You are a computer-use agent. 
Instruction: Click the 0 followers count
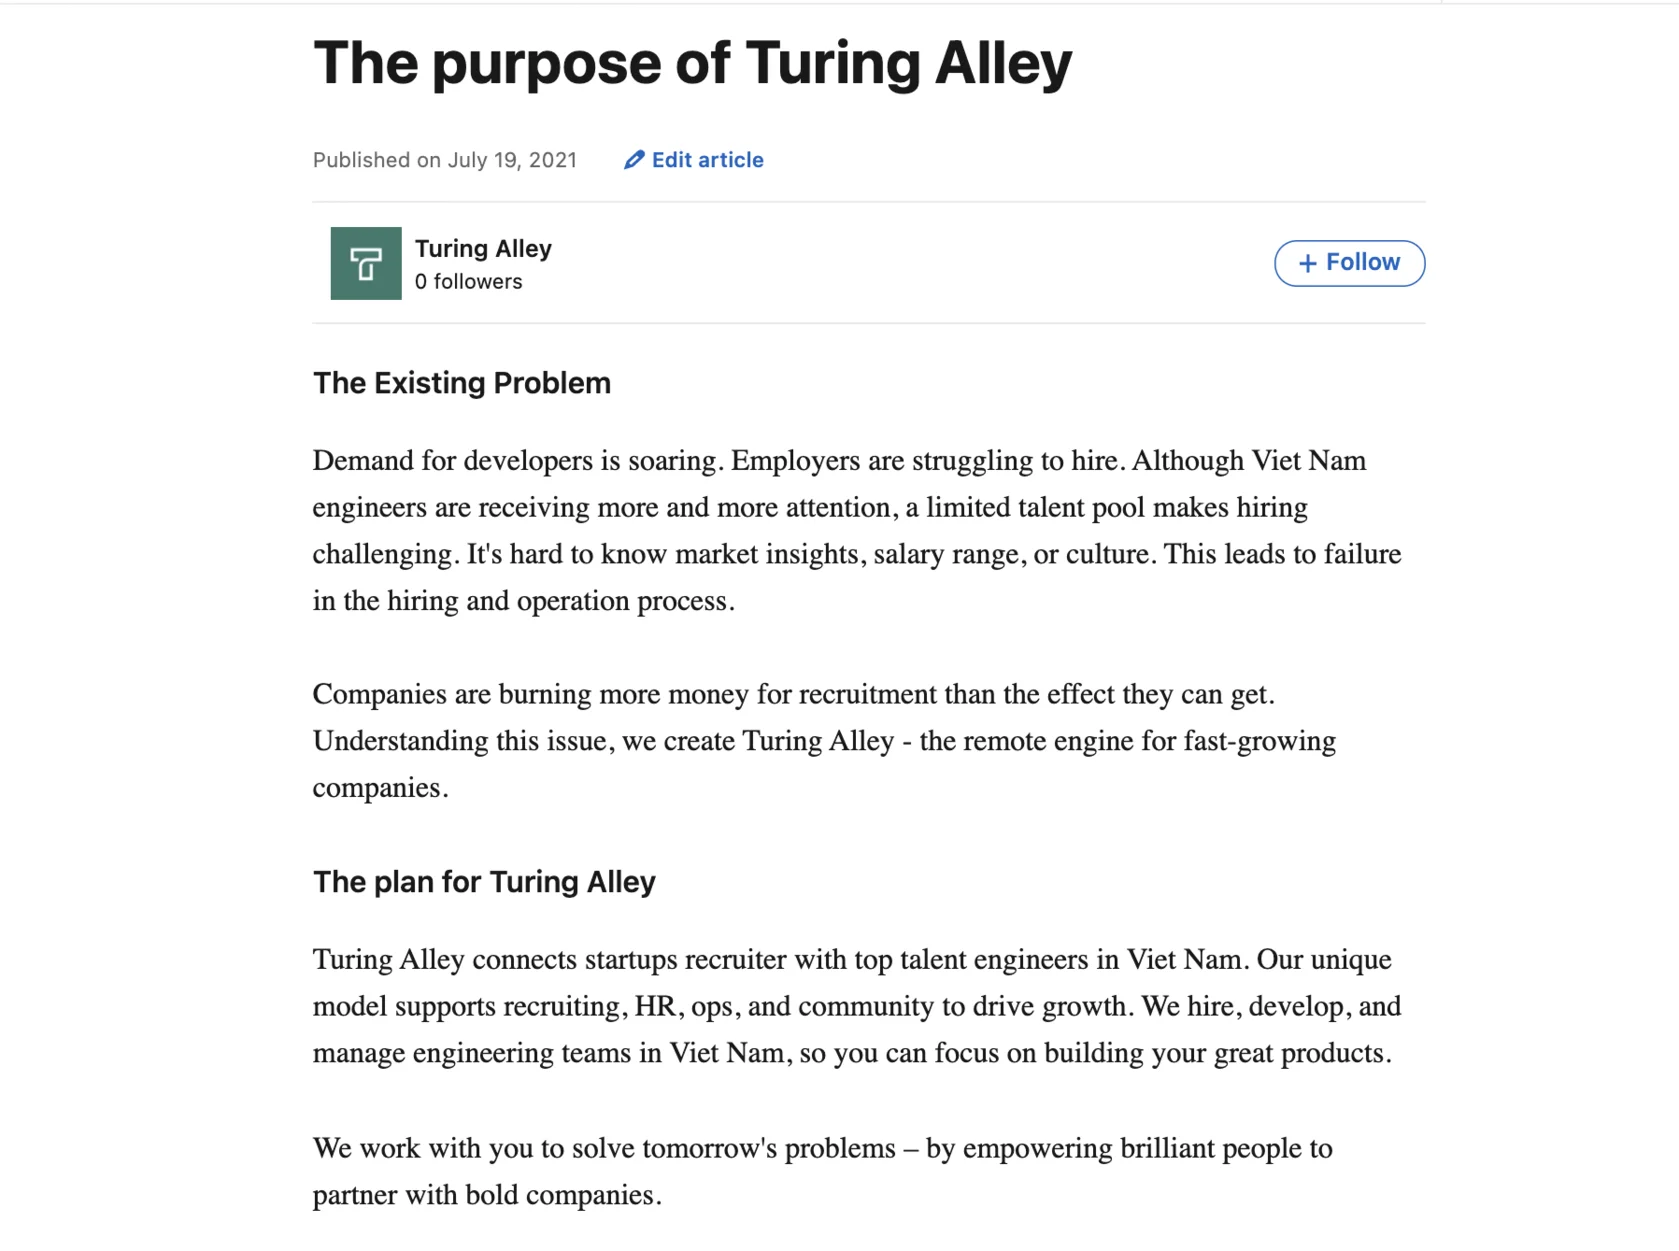[468, 282]
